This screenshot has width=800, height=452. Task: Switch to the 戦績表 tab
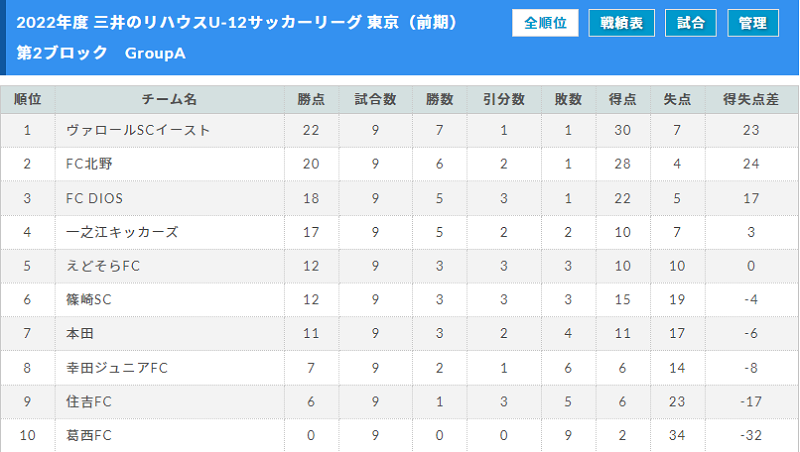coord(621,23)
